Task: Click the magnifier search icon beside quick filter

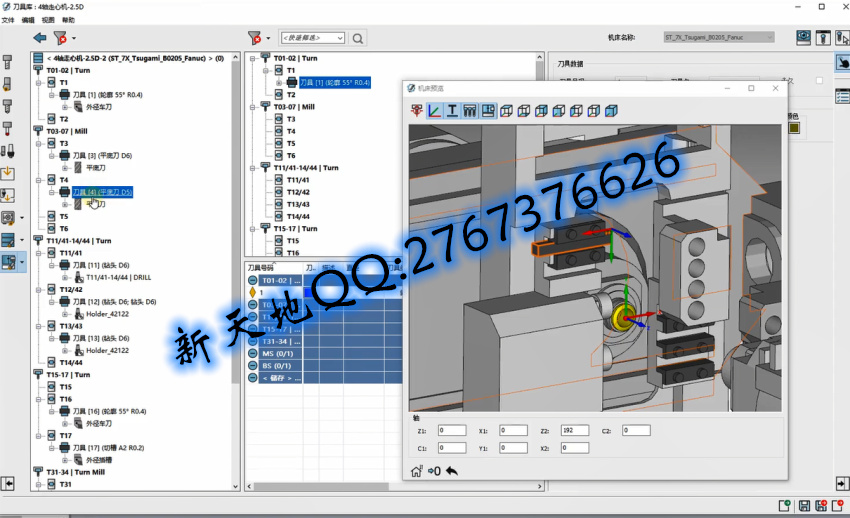Action: pyautogui.click(x=358, y=38)
